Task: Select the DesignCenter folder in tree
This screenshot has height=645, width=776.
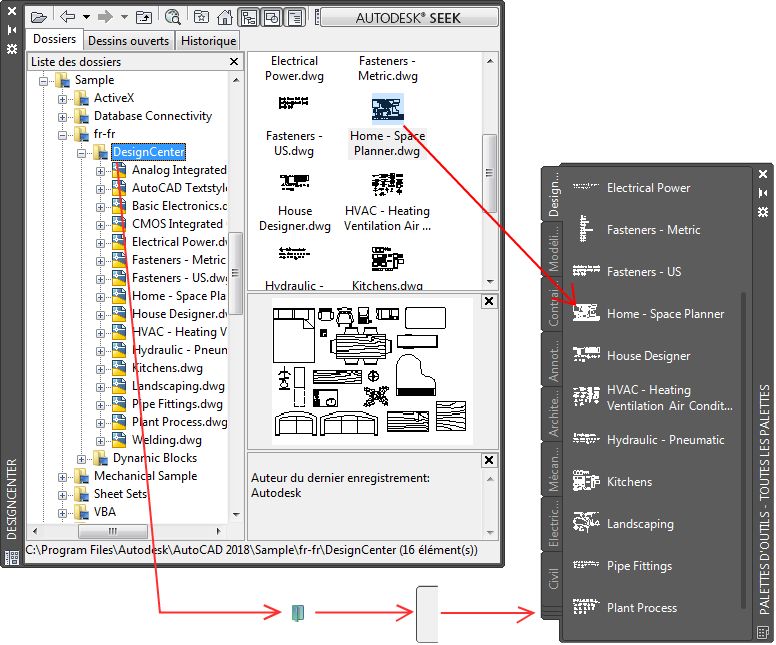Action: click(x=148, y=152)
